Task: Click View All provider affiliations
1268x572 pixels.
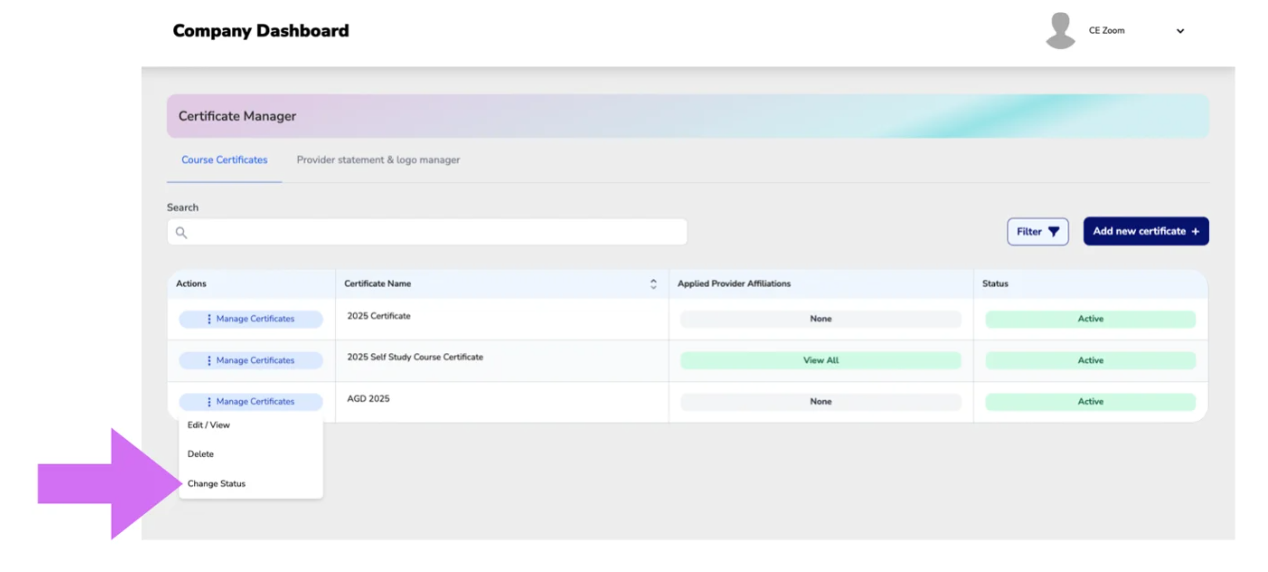Action: point(821,360)
